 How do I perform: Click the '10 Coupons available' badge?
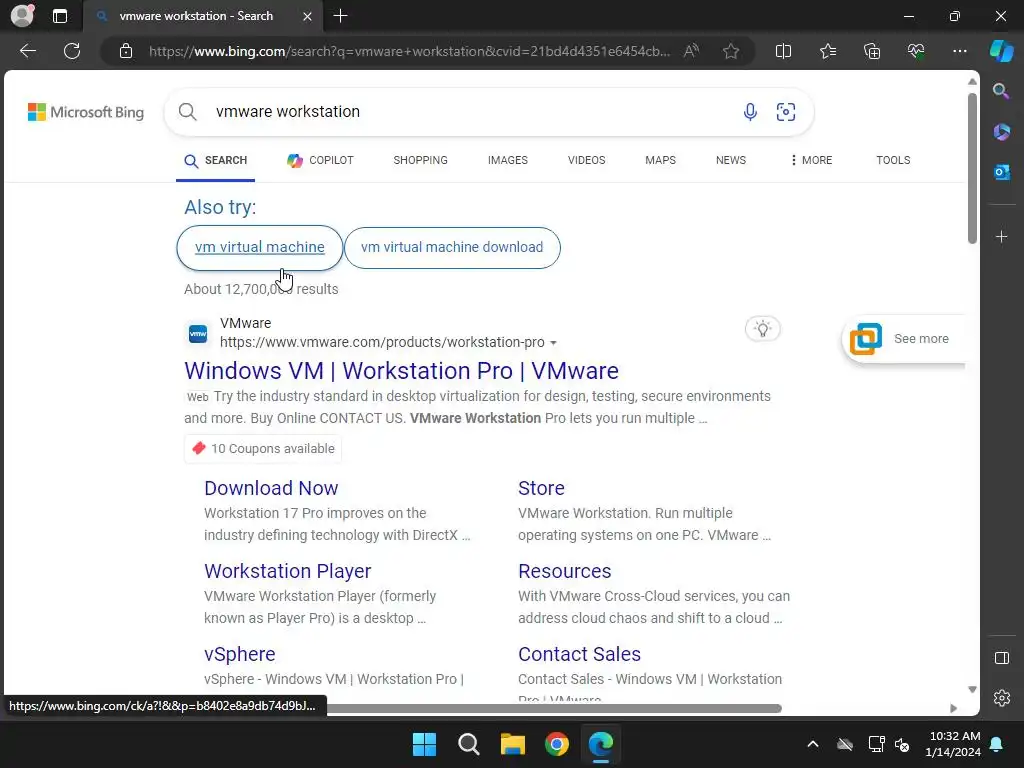click(263, 449)
